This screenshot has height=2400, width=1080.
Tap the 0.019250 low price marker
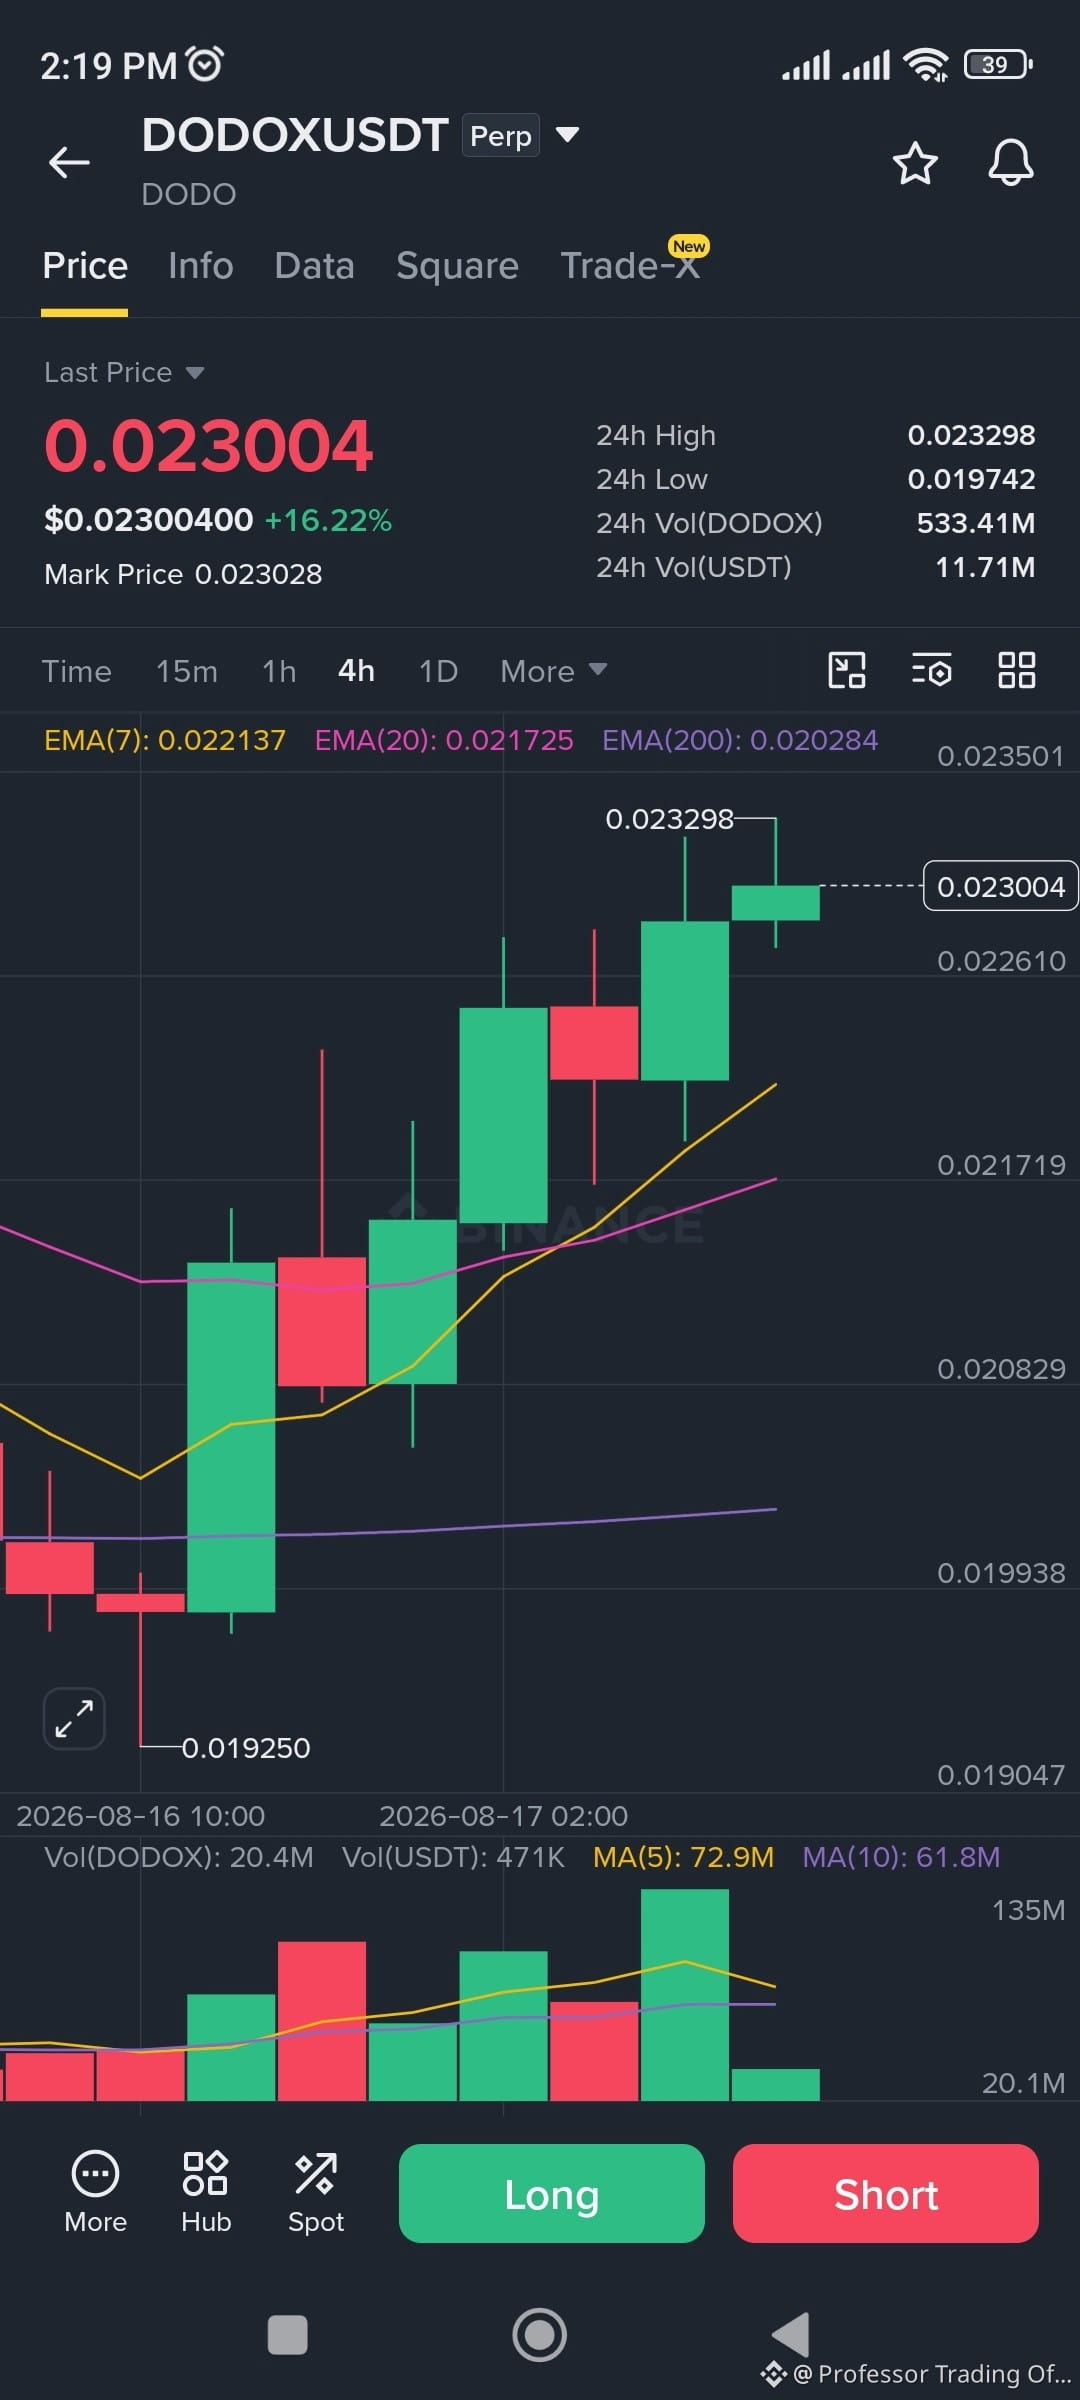click(246, 1748)
